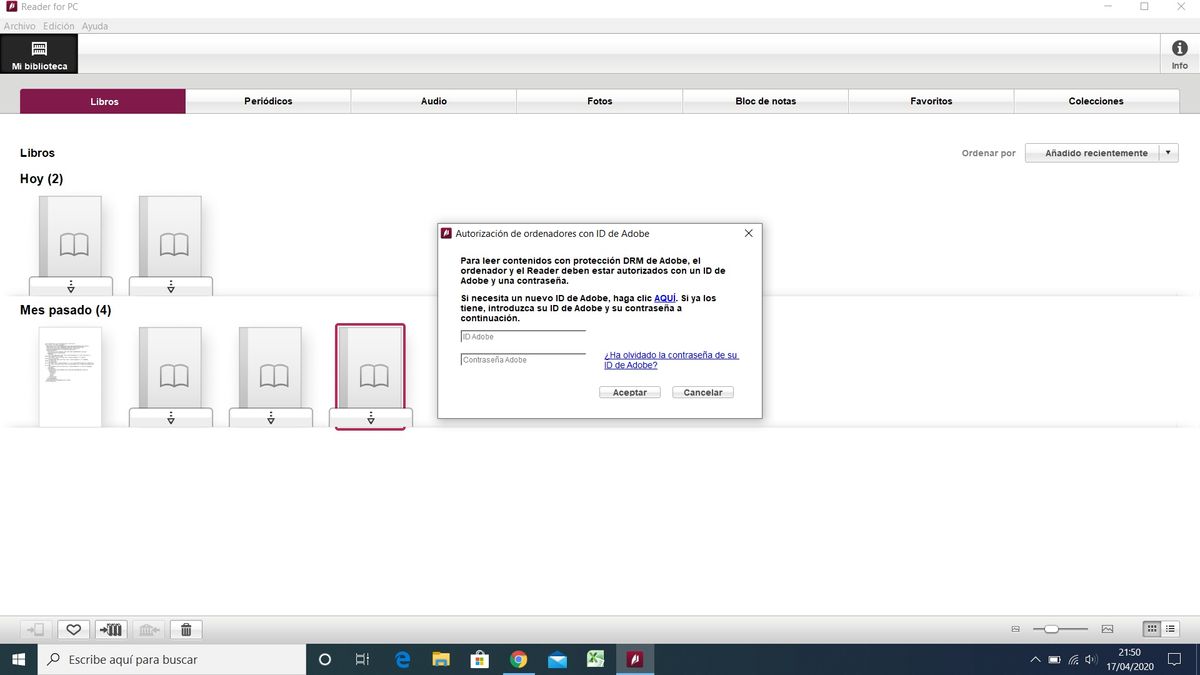Click the large thumbnail size icon
1200x675 pixels.
pos(1107,629)
